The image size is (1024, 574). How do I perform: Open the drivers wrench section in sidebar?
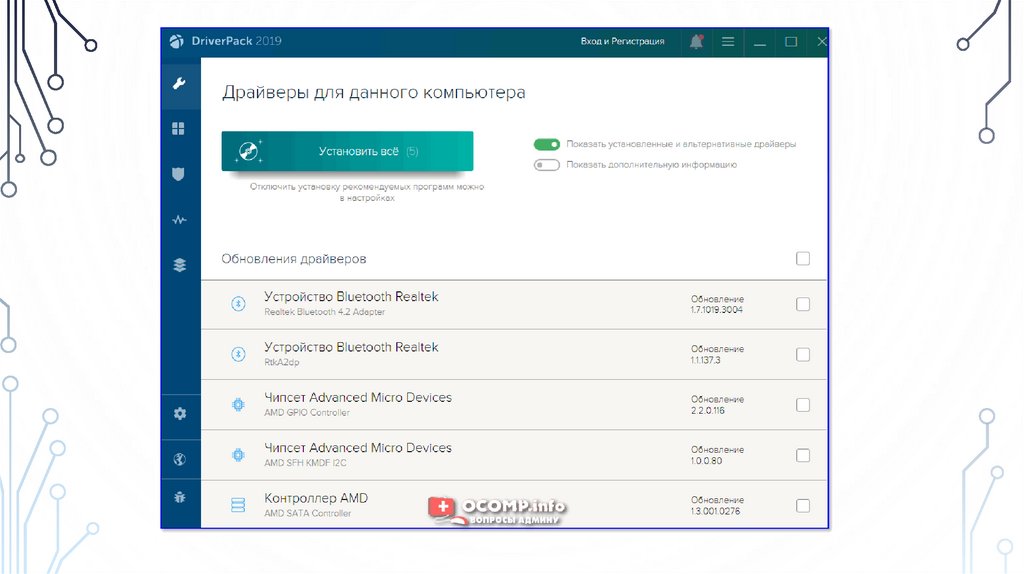(180, 83)
